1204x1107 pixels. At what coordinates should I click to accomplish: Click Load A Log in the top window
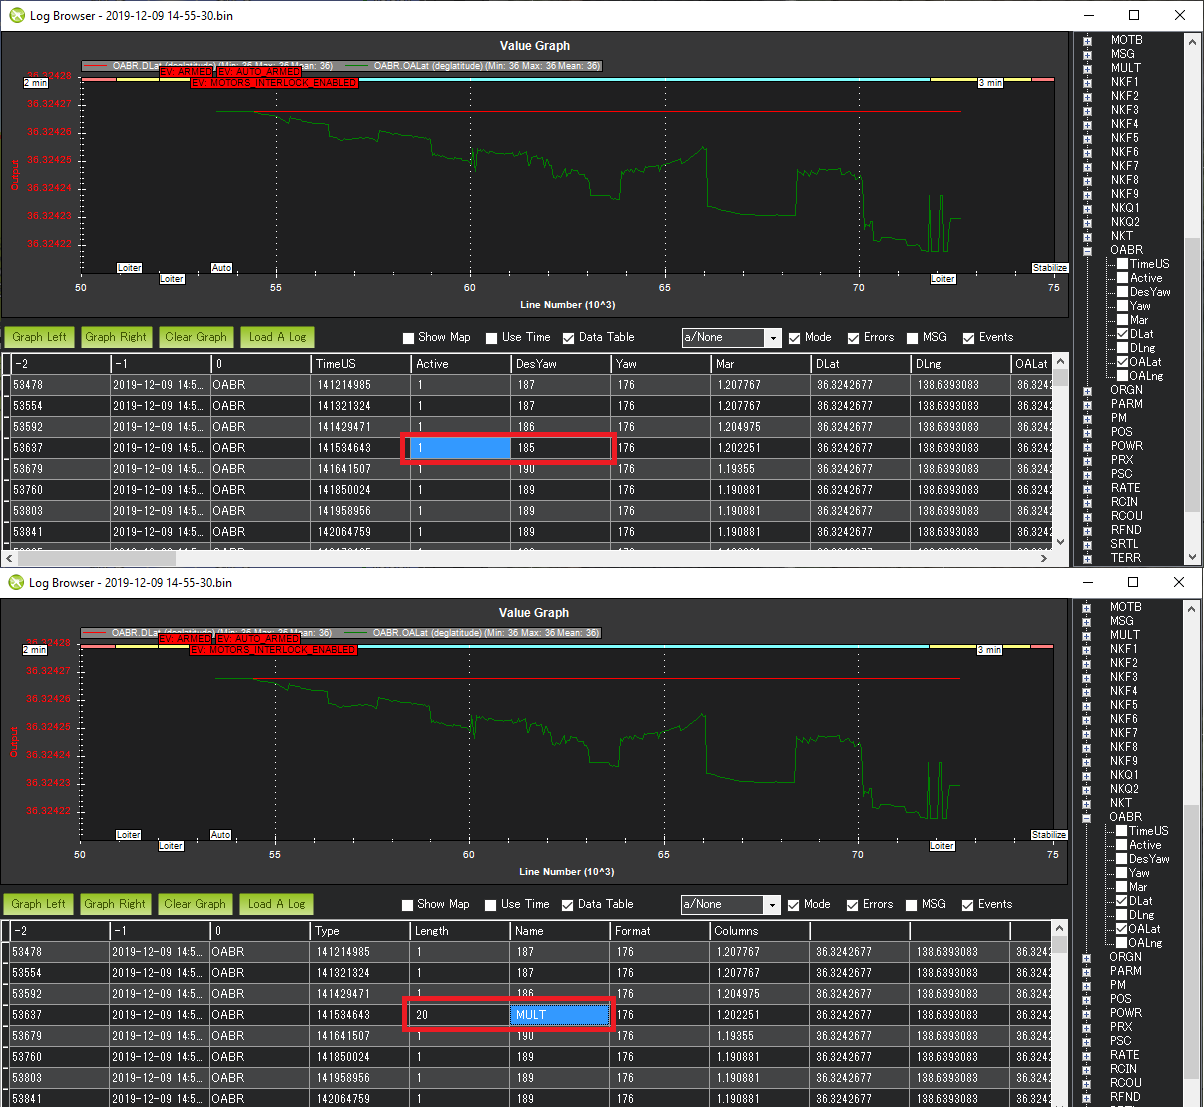278,337
